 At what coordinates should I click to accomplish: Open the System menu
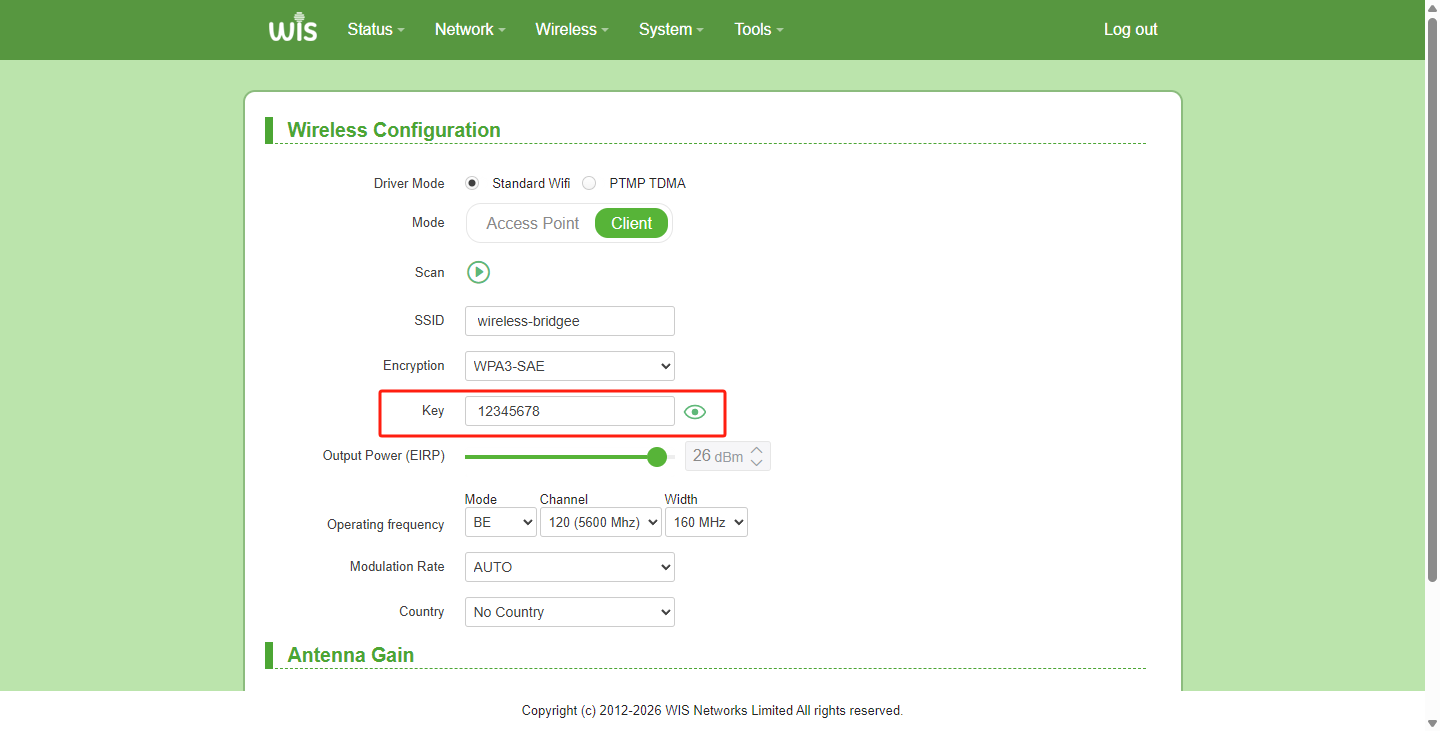(x=671, y=30)
